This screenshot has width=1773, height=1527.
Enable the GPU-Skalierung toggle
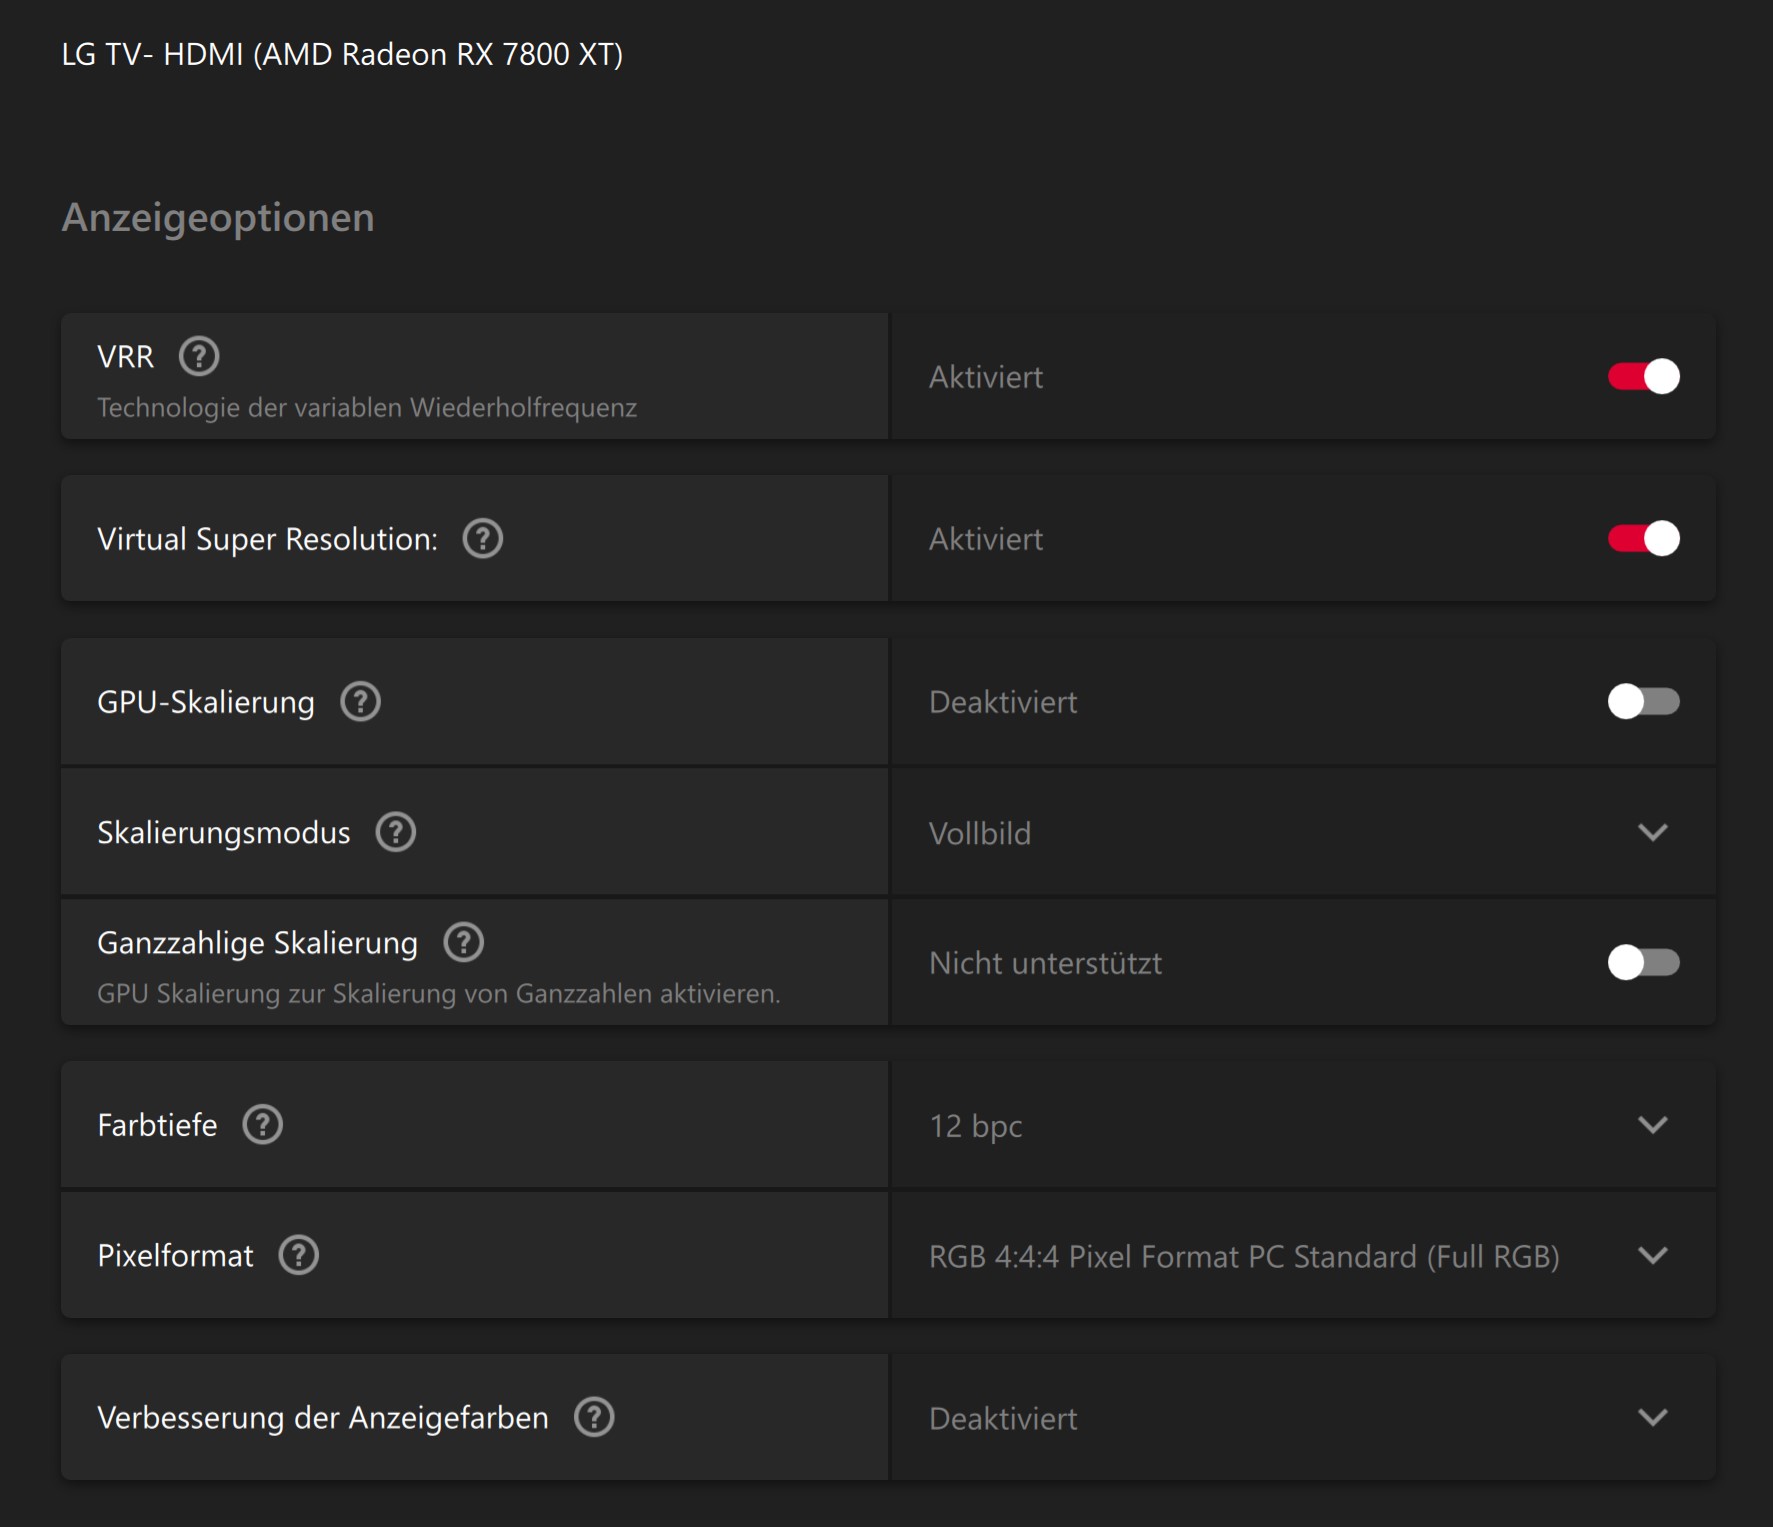[x=1643, y=702]
